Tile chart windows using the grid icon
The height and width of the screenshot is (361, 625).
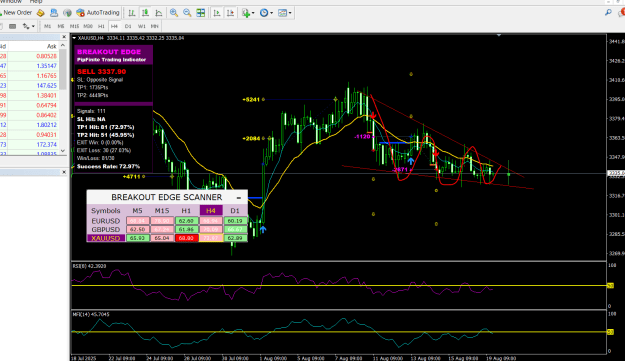point(200,13)
